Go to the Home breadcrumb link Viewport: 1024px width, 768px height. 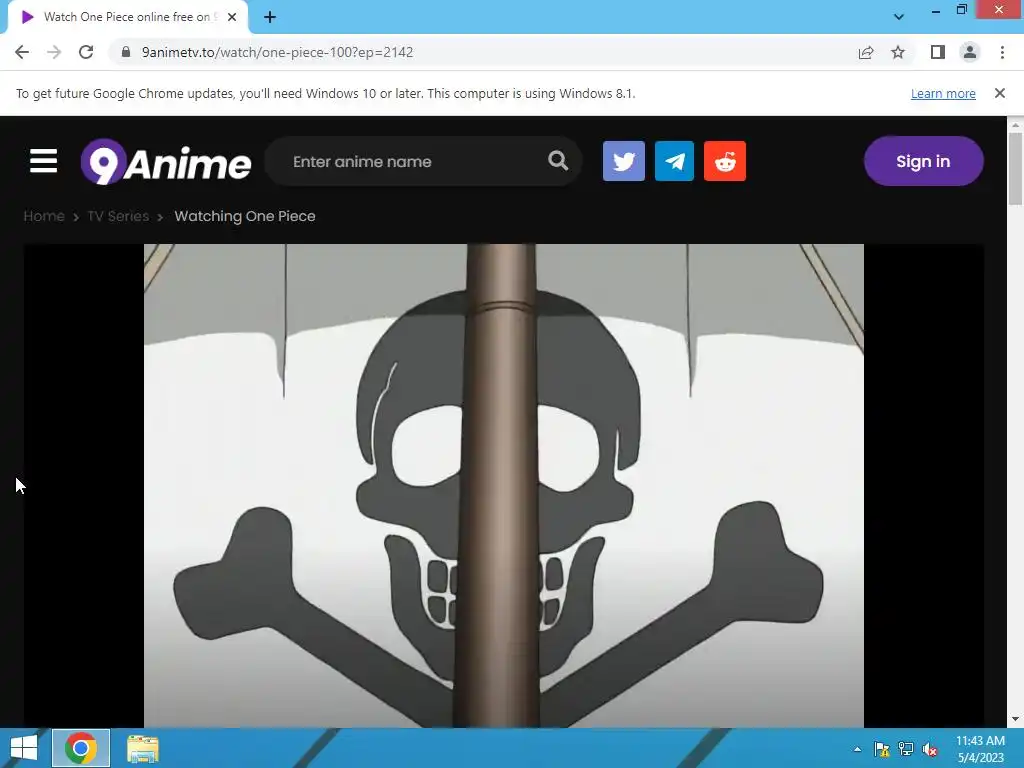point(44,216)
